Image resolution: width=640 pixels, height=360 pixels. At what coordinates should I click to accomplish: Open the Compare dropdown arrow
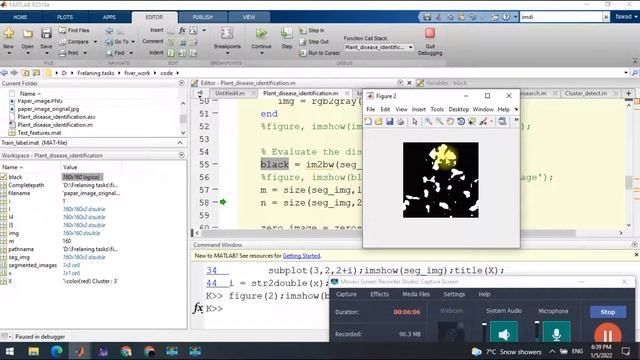95,42
